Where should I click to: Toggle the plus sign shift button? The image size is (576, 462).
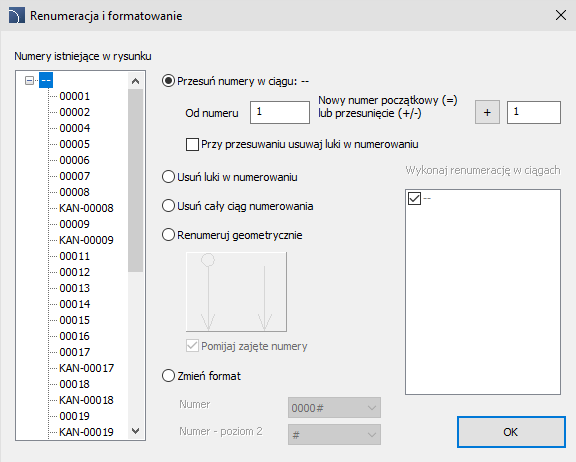487,112
